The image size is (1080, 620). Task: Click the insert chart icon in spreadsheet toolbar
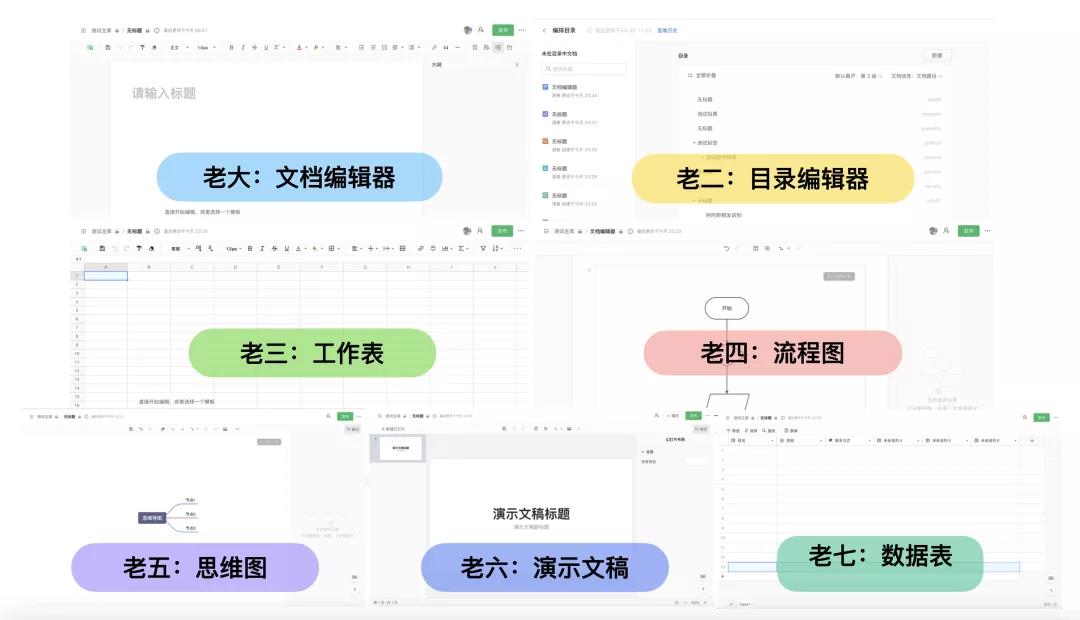click(446, 248)
